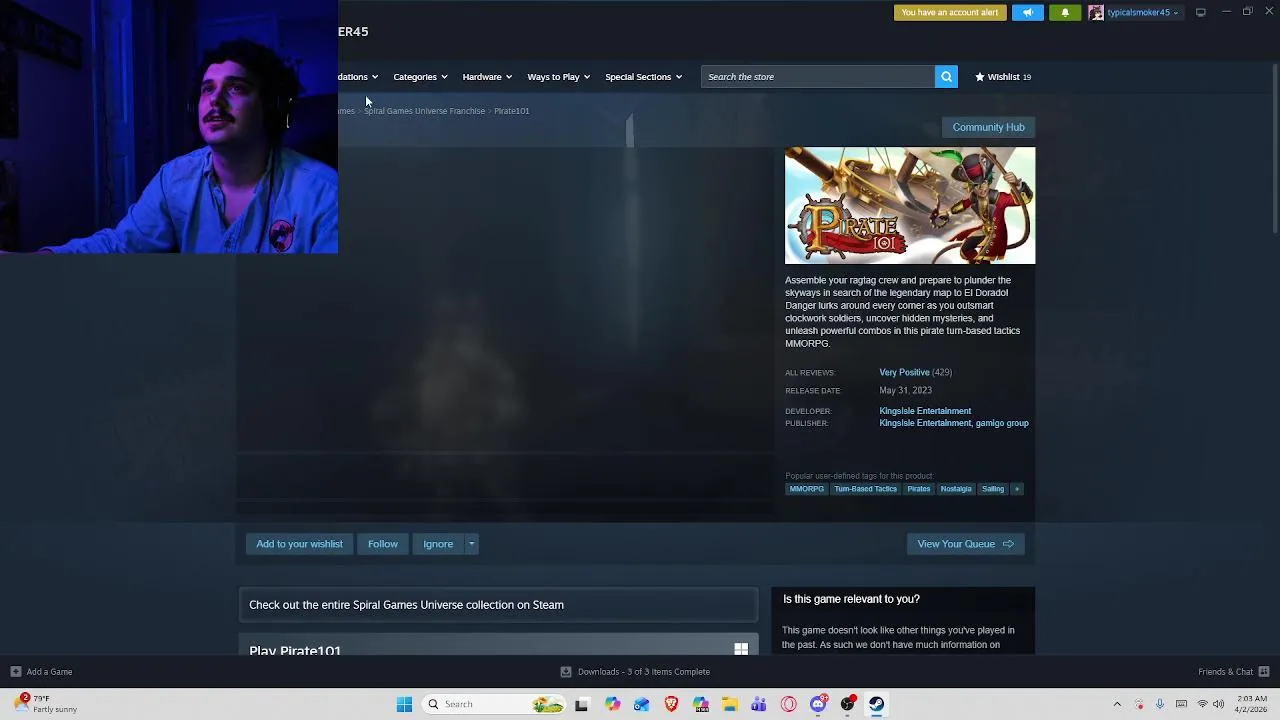
Task: Open the typicalsmoker45 account dropdown
Action: click(x=1143, y=13)
